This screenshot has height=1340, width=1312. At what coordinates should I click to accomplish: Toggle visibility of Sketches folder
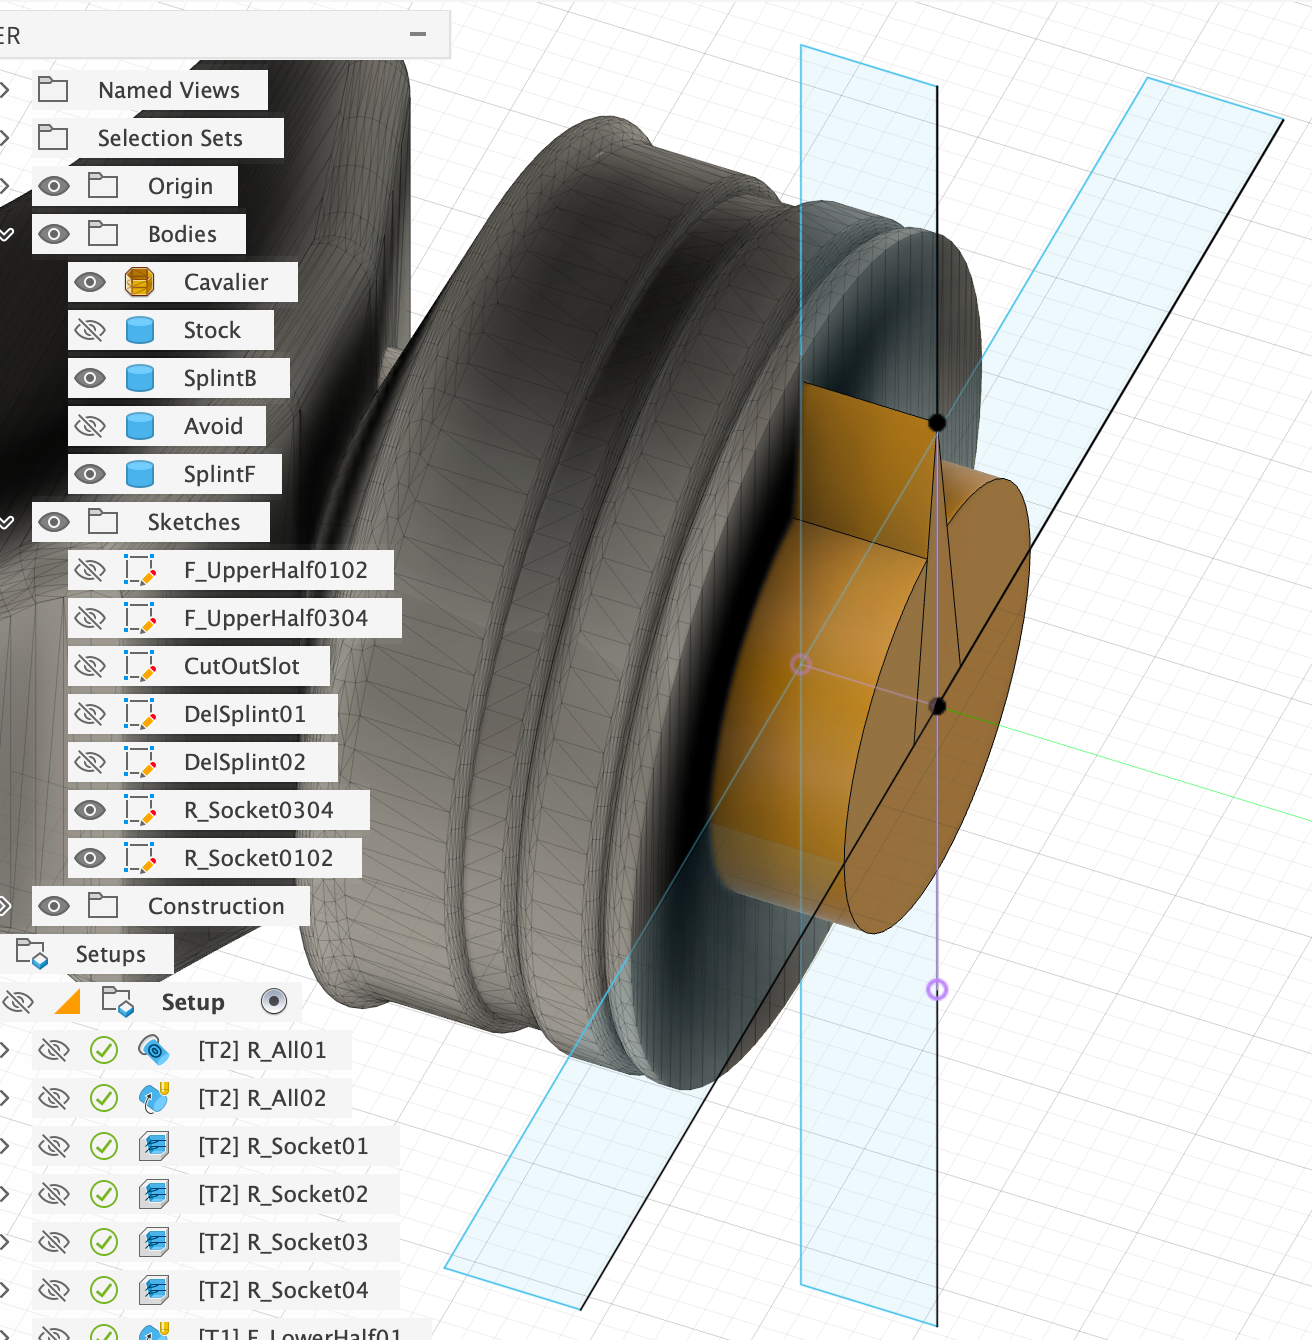click(x=54, y=522)
